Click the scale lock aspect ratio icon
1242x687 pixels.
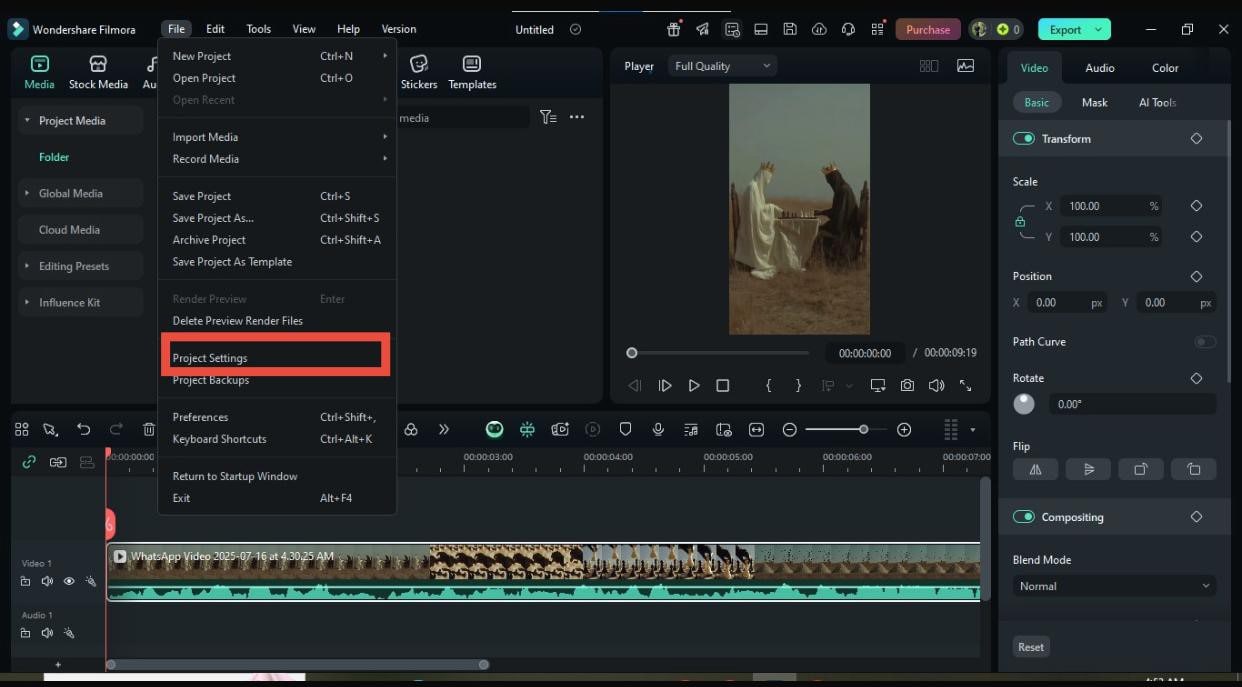click(1020, 221)
